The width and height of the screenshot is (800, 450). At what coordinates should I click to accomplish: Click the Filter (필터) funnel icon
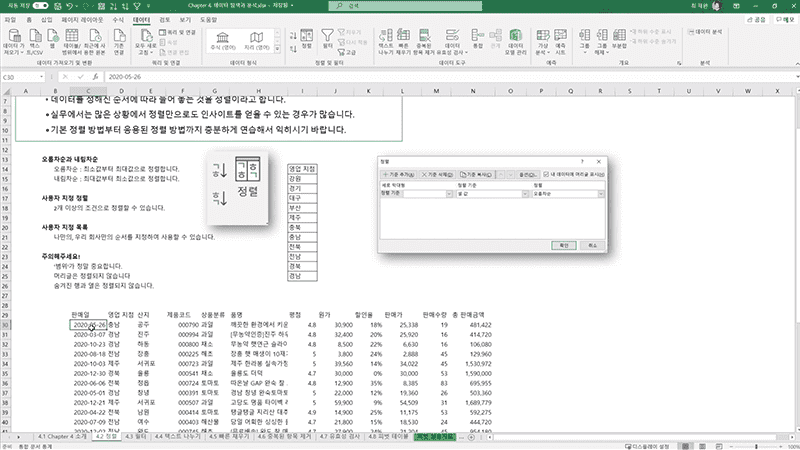pos(328,38)
